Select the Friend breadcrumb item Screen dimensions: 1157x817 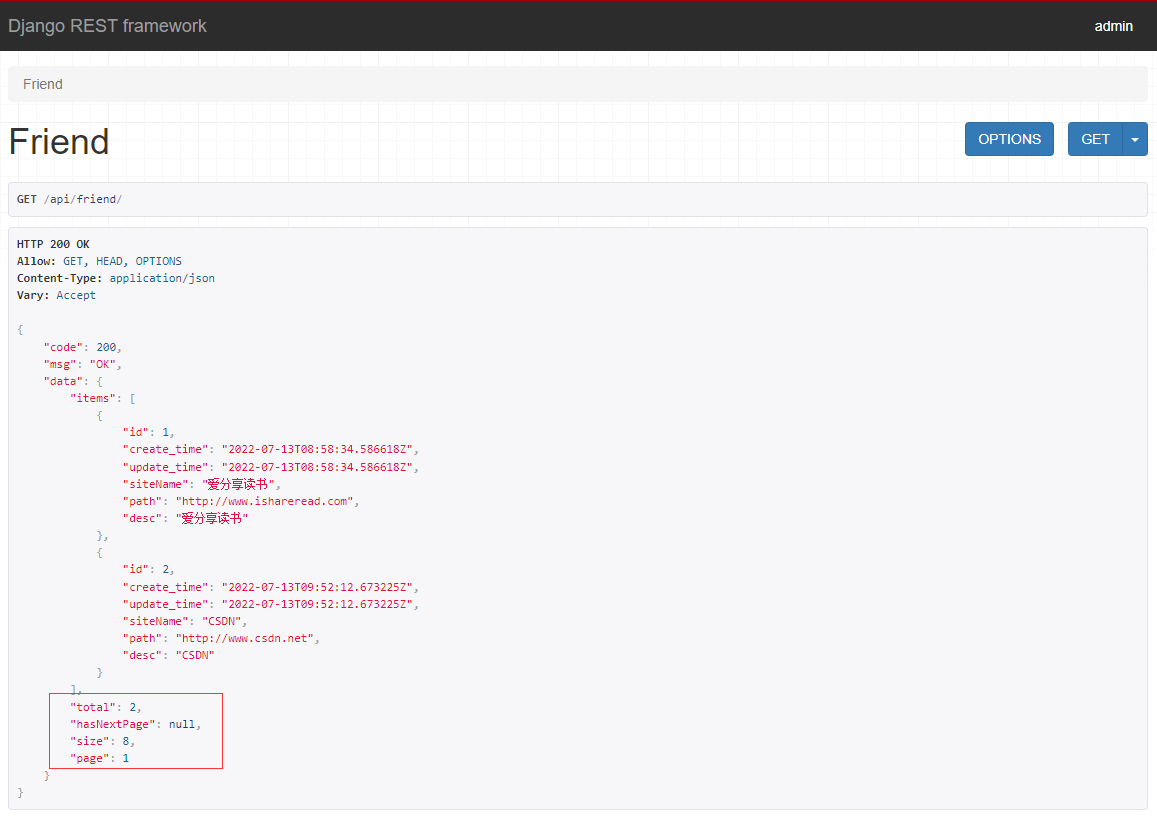click(43, 84)
